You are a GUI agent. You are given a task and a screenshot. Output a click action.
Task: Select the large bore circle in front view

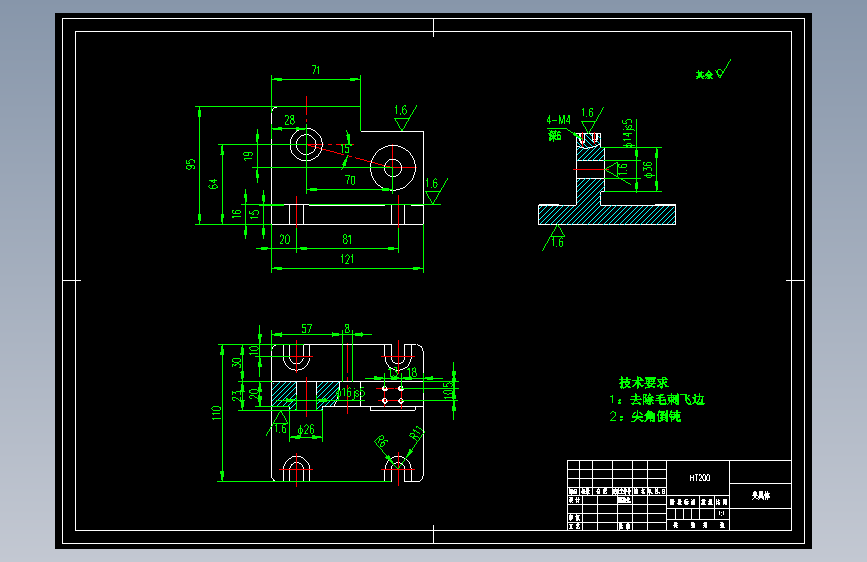pos(393,167)
